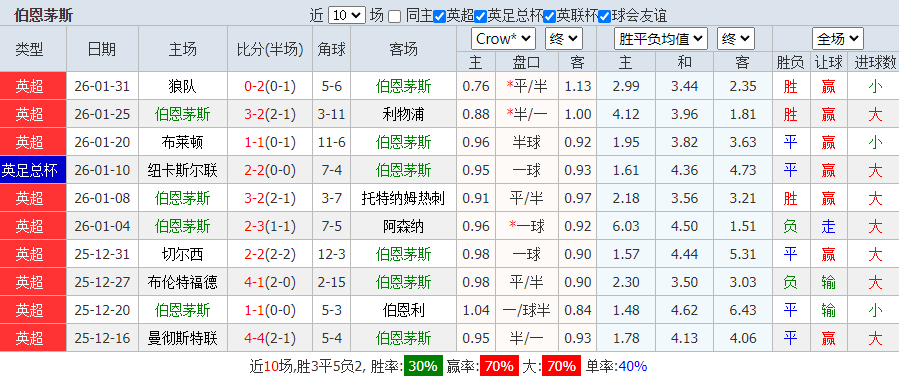The height and width of the screenshot is (379, 899).
Task: Click the 日期 column header
Action: coord(102,49)
